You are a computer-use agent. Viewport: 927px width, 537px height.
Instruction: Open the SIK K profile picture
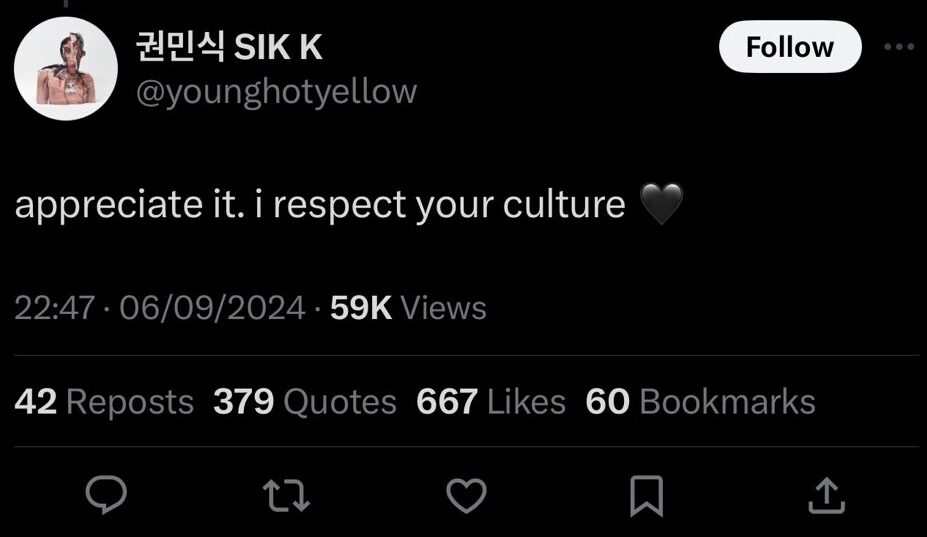click(66, 69)
